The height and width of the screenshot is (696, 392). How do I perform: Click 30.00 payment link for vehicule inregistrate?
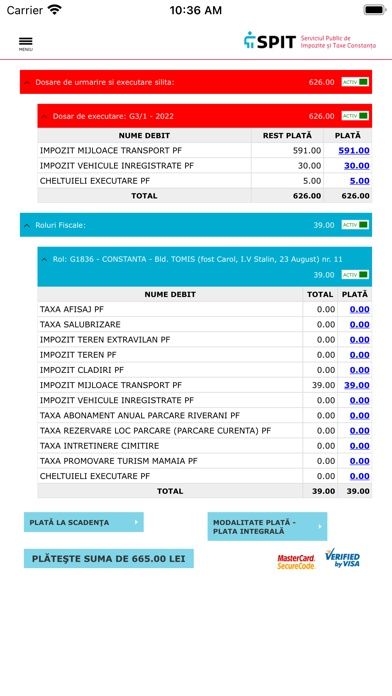pyautogui.click(x=356, y=166)
